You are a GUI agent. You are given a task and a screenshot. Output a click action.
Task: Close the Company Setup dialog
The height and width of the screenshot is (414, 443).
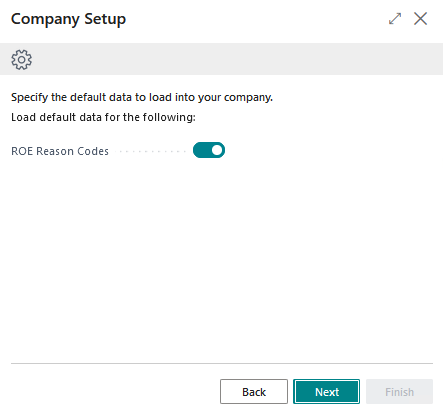tap(420, 19)
